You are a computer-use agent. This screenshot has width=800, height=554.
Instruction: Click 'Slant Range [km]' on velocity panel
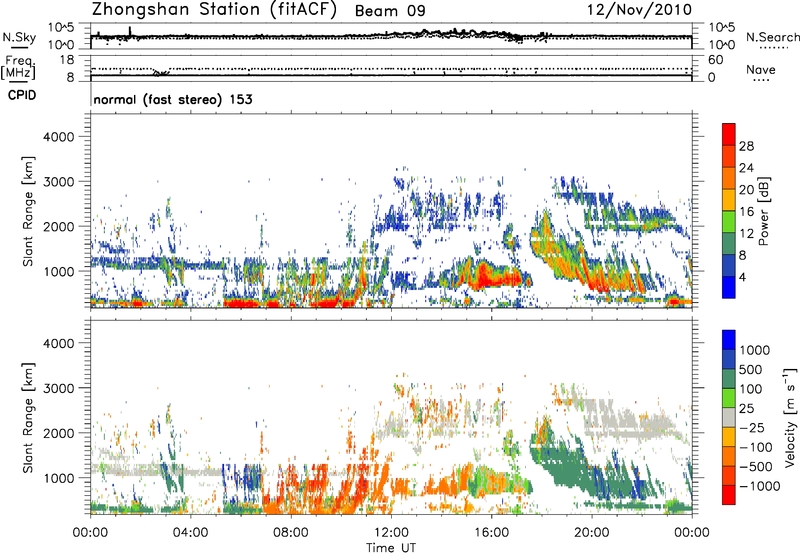(28, 418)
